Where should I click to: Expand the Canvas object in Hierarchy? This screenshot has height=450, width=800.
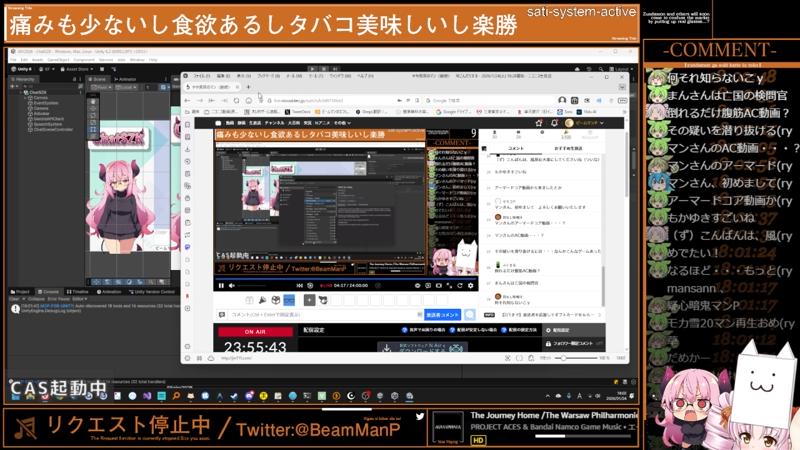click(27, 97)
